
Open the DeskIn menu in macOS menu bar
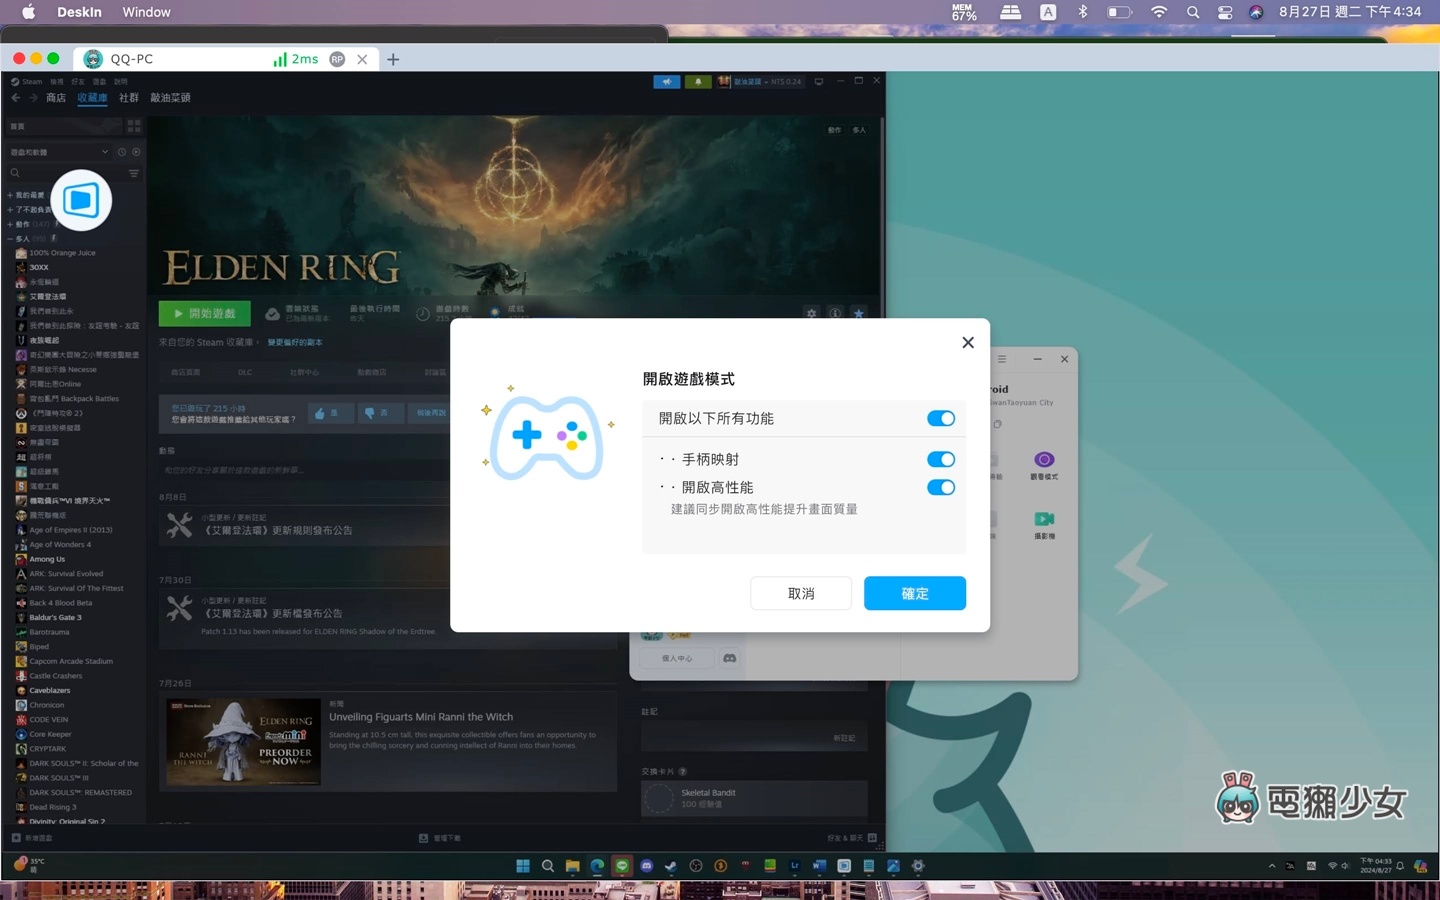tap(79, 12)
